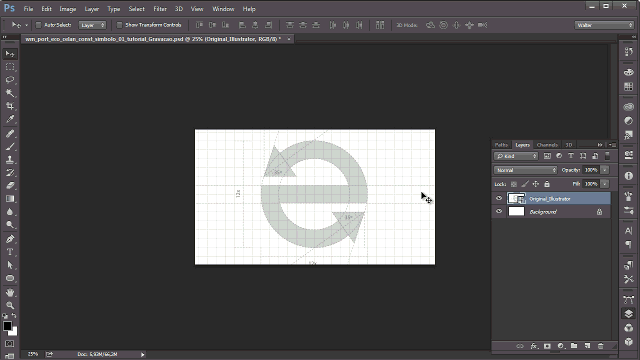The width and height of the screenshot is (640, 360).
Task: Switch to the Channels tab
Action: (x=547, y=145)
